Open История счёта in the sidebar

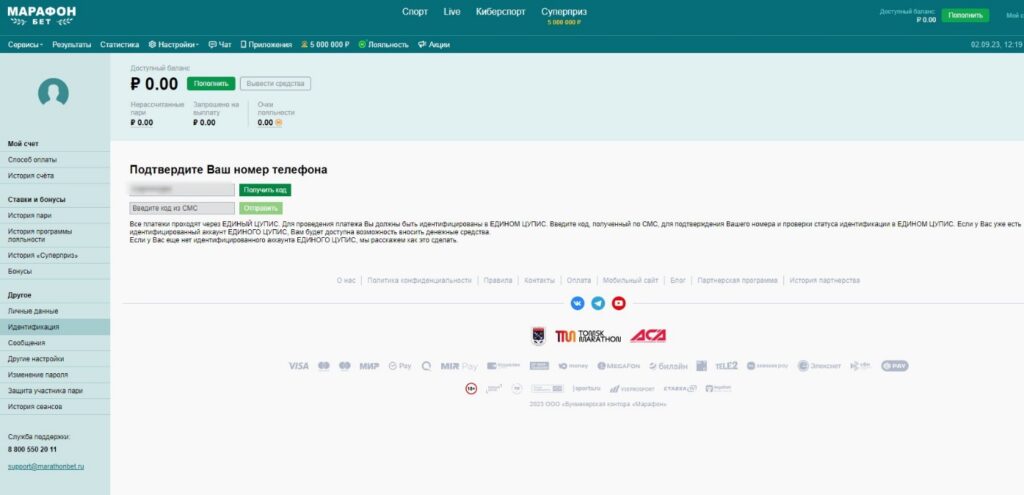click(x=55, y=176)
